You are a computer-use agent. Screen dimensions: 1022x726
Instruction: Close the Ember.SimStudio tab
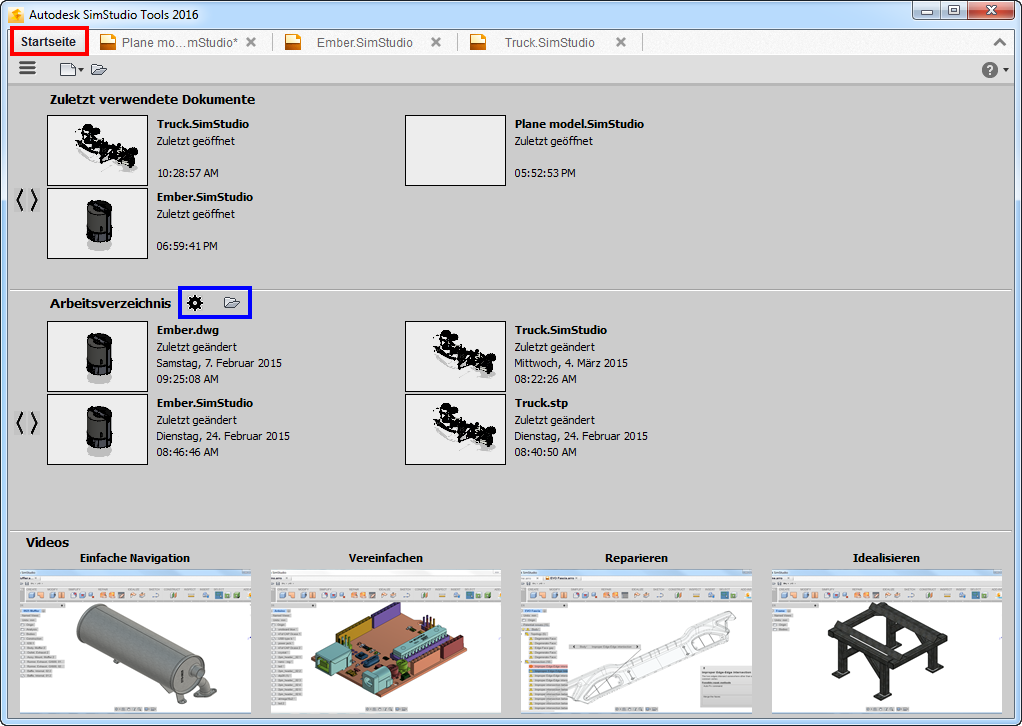[x=436, y=42]
